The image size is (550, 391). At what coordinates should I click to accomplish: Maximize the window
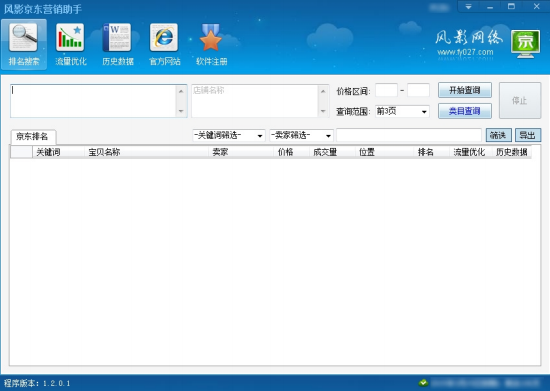click(x=511, y=6)
